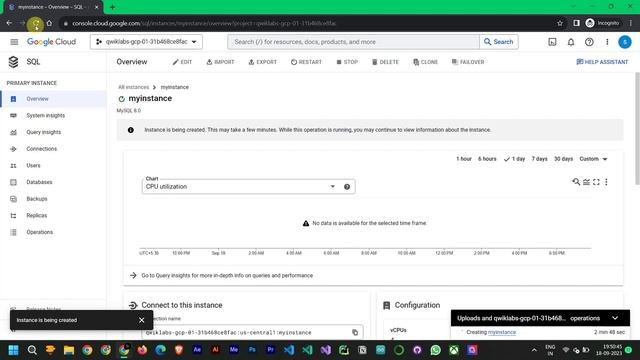640x360 pixels.
Task: Open Operations in the sidebar
Action: [53, 232]
